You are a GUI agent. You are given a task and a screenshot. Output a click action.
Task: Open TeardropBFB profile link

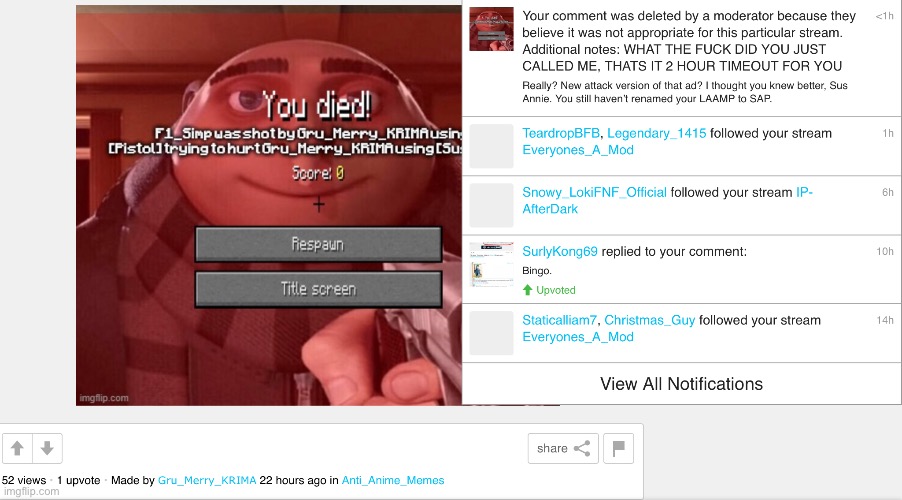(561, 133)
